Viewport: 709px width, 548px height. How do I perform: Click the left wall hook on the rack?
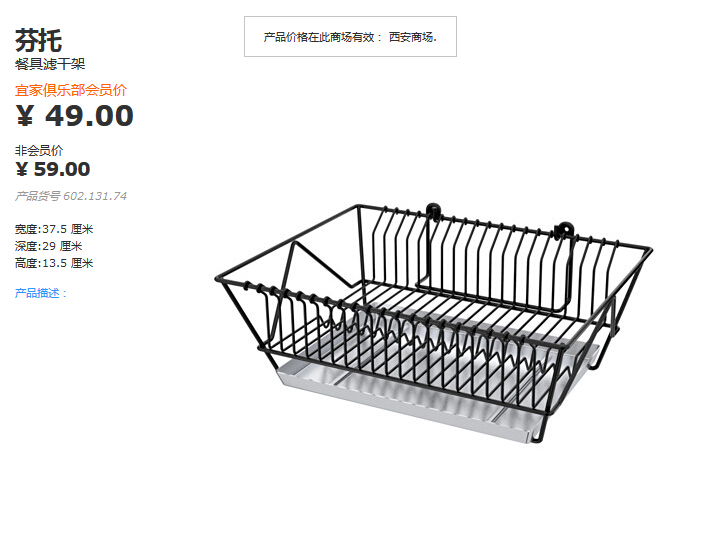pyautogui.click(x=433, y=212)
